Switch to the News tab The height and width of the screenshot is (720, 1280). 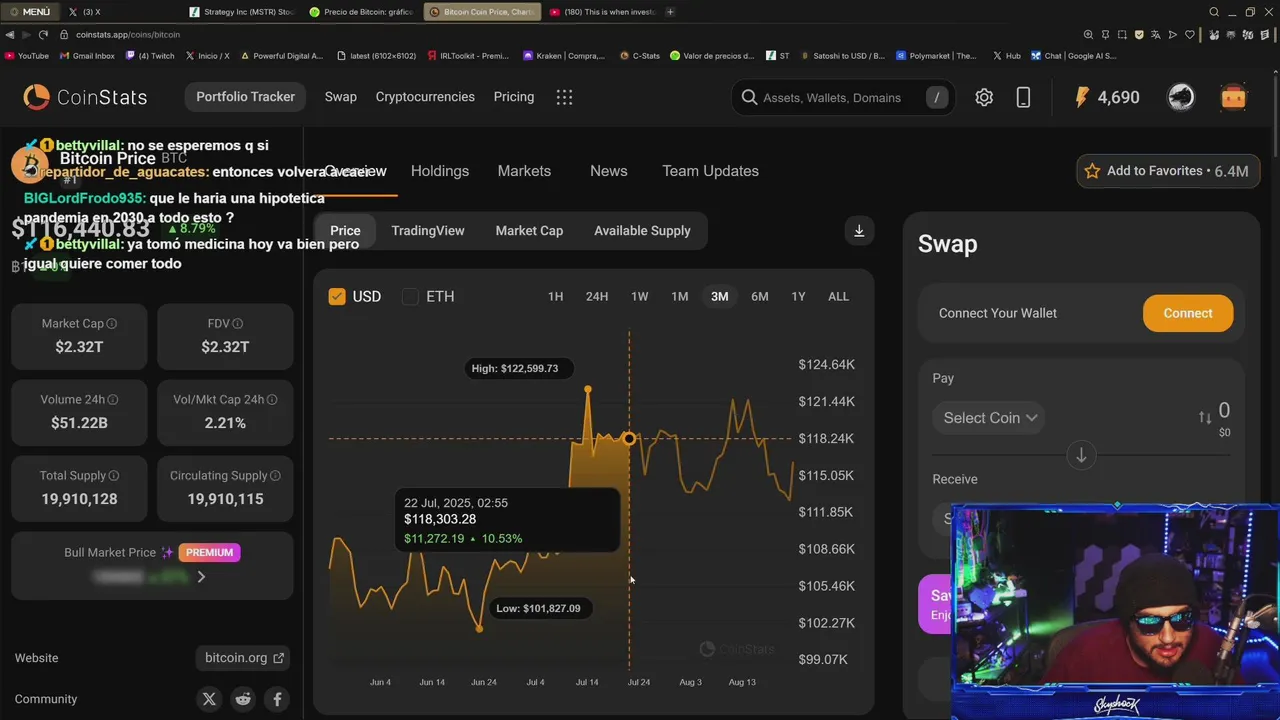click(609, 171)
